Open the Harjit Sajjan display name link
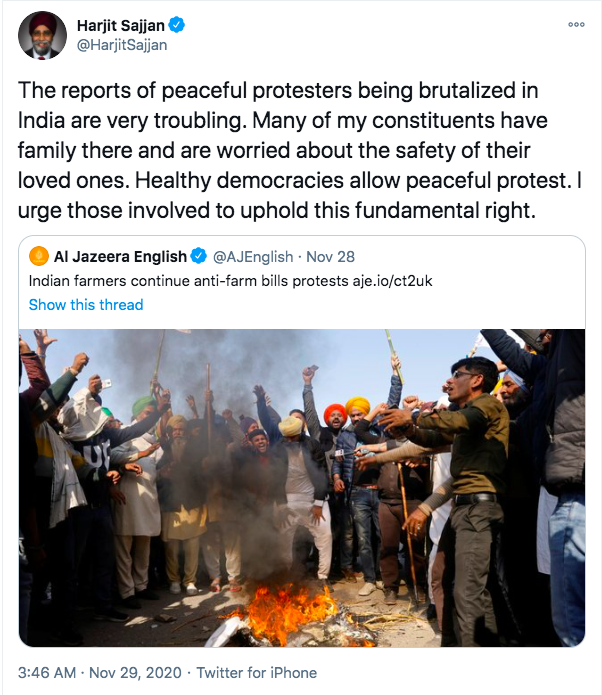 click(120, 25)
